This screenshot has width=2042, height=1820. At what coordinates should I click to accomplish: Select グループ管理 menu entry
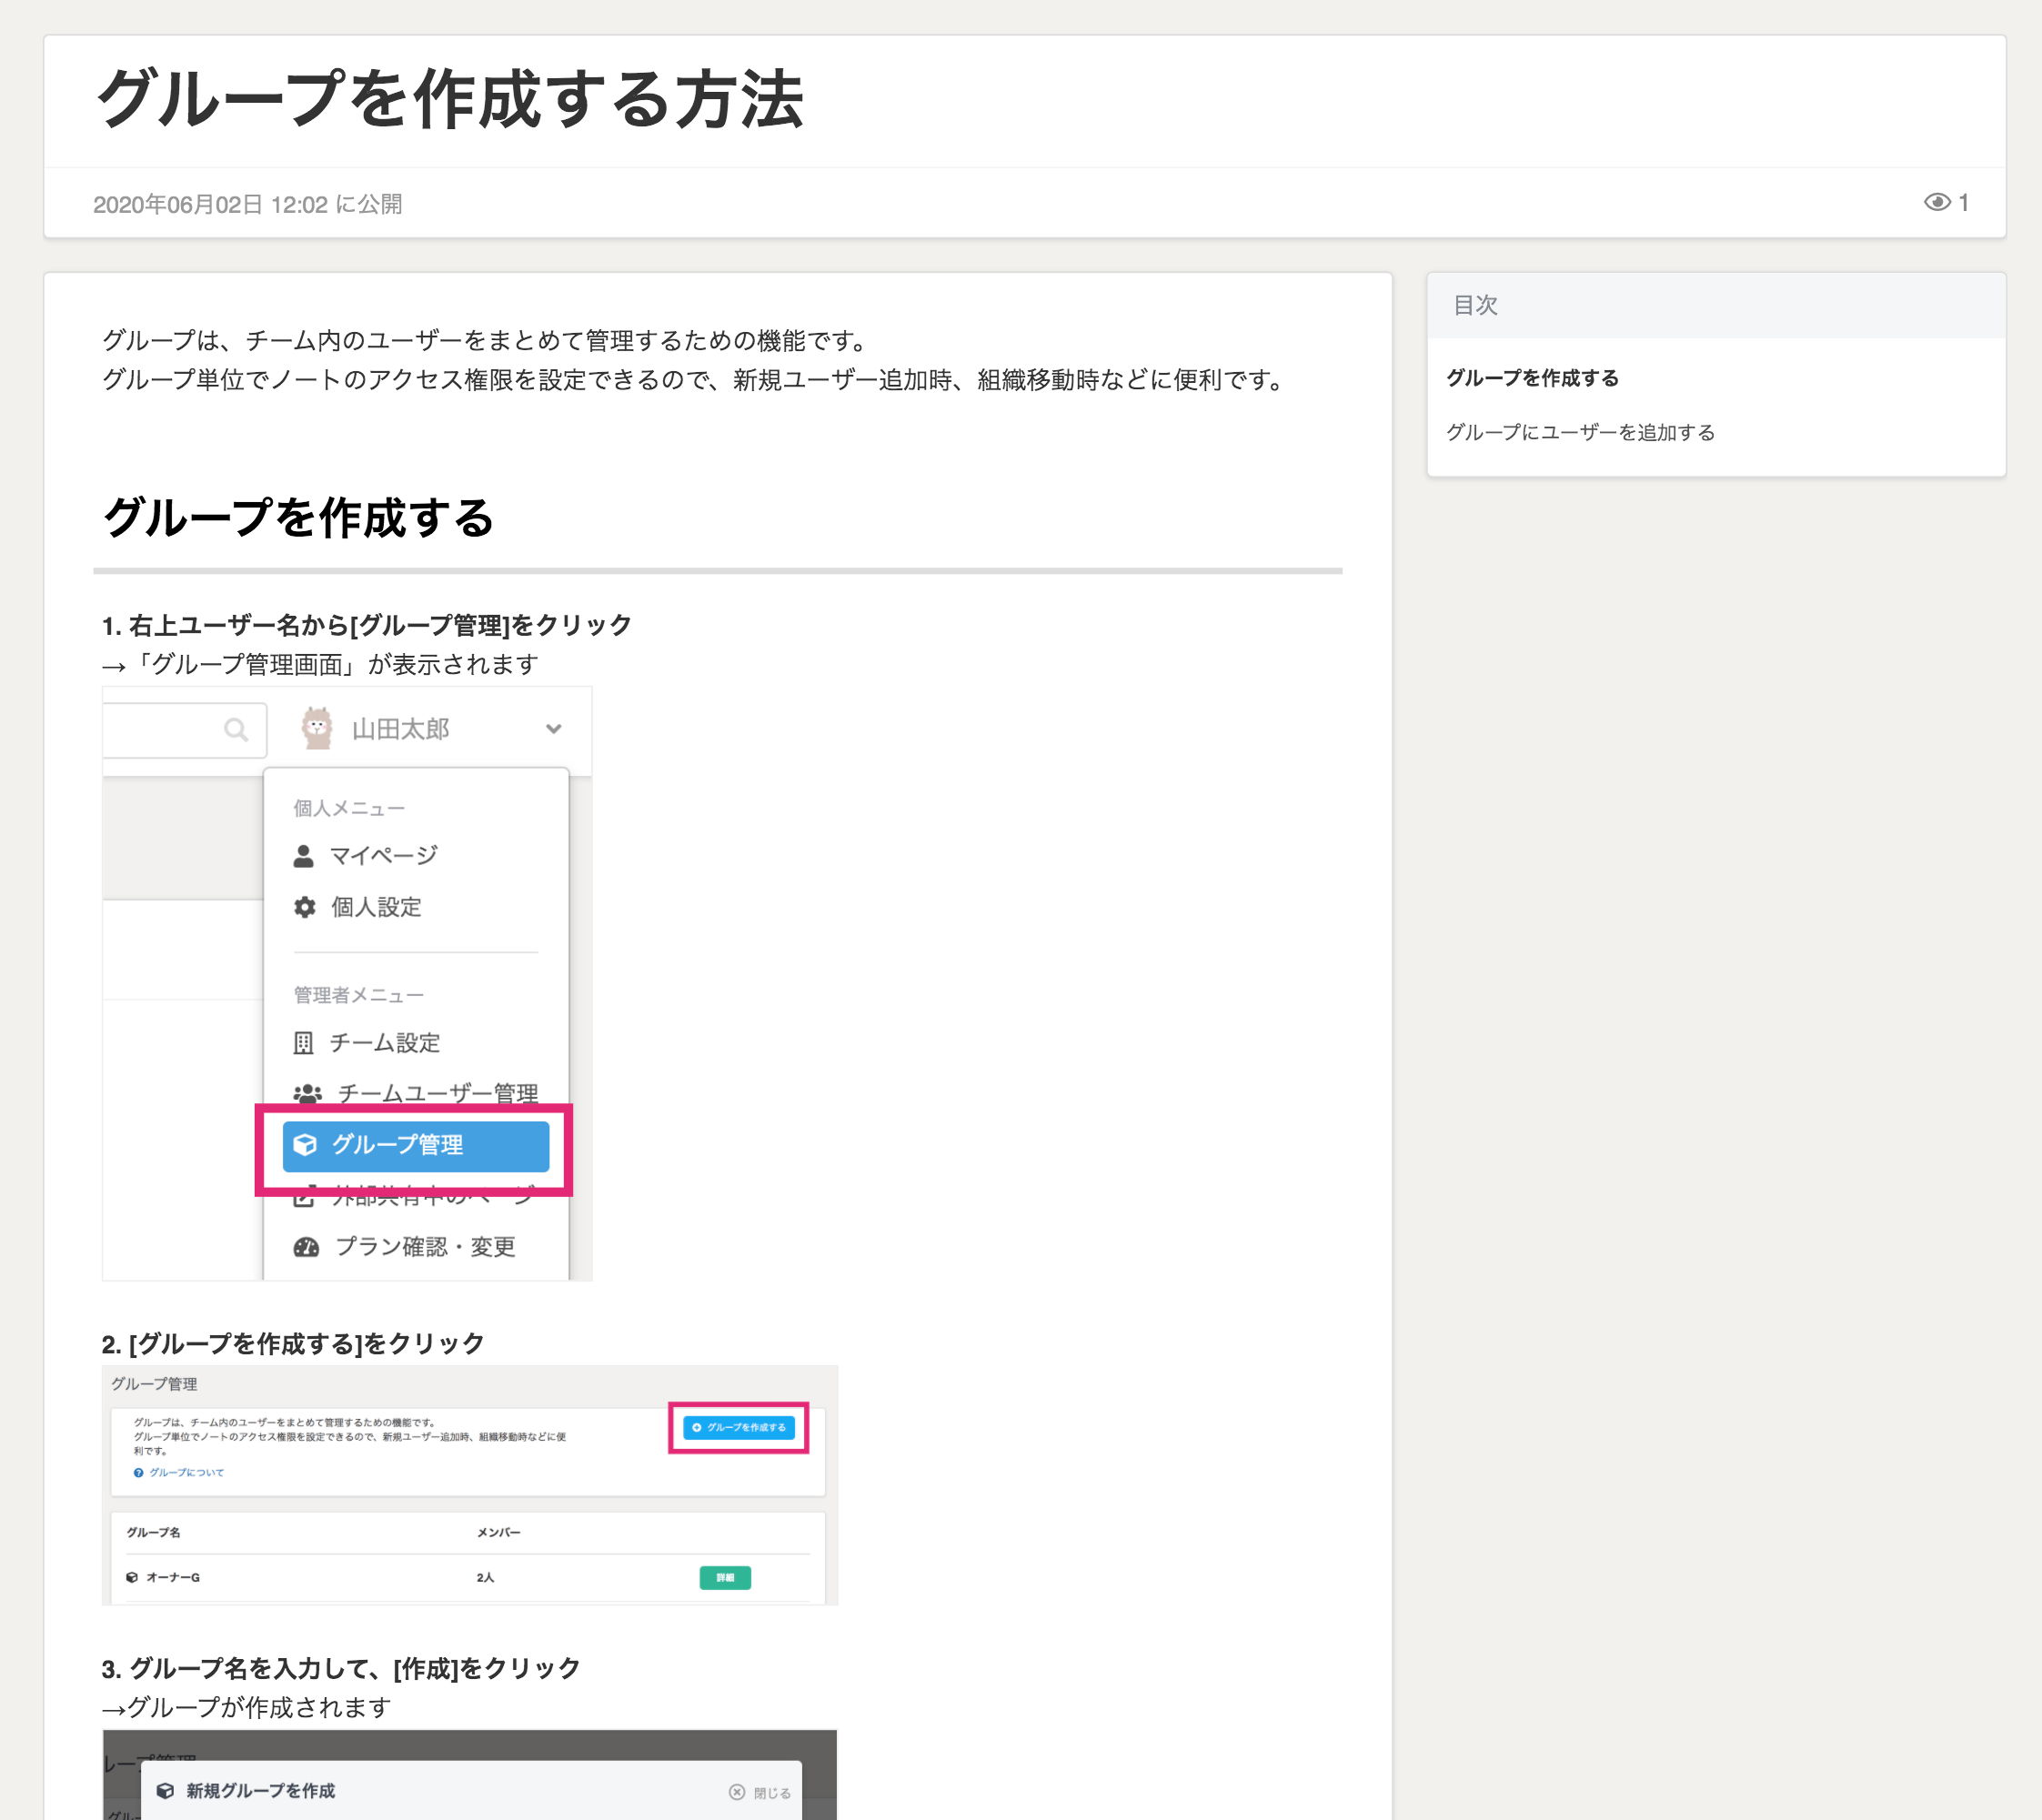(415, 1146)
